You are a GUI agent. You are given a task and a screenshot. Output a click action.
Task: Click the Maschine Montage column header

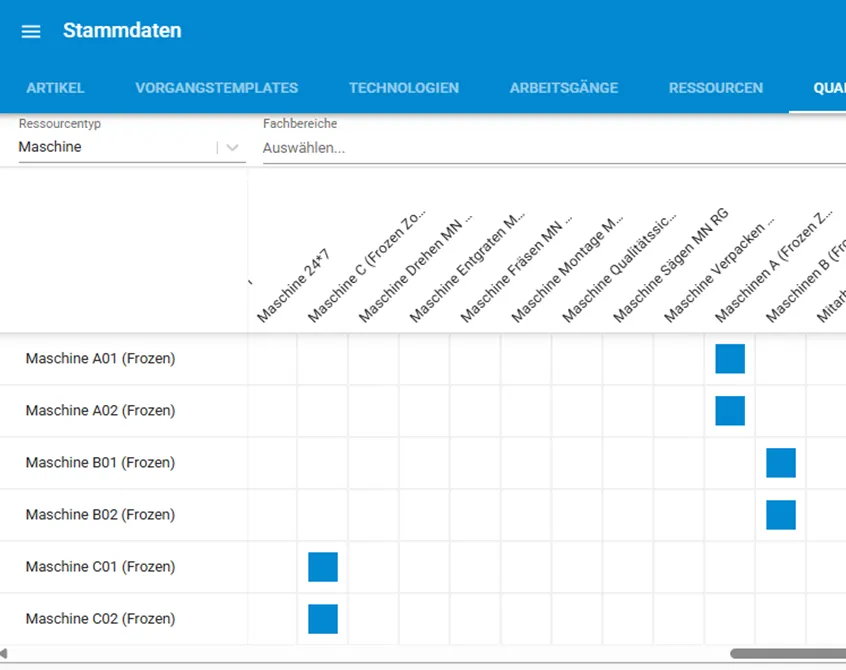tap(567, 268)
